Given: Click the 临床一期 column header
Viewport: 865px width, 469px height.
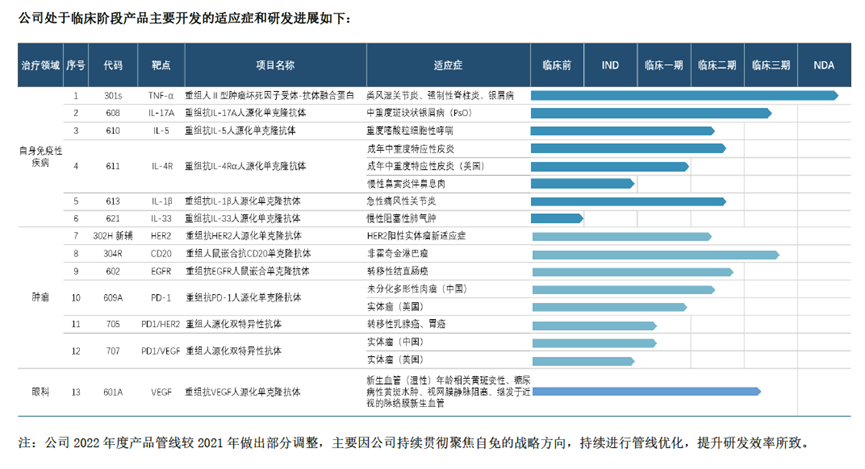Looking at the screenshot, I should 664,65.
